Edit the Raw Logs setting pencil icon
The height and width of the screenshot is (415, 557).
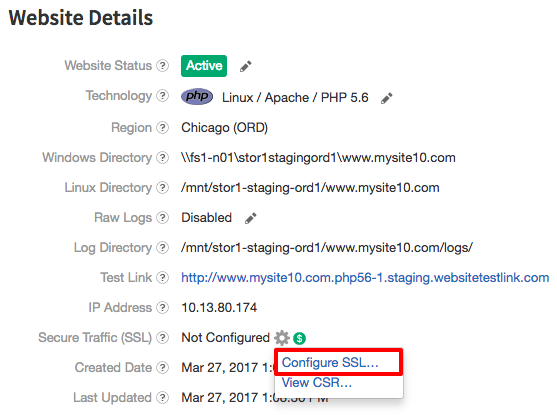click(250, 218)
